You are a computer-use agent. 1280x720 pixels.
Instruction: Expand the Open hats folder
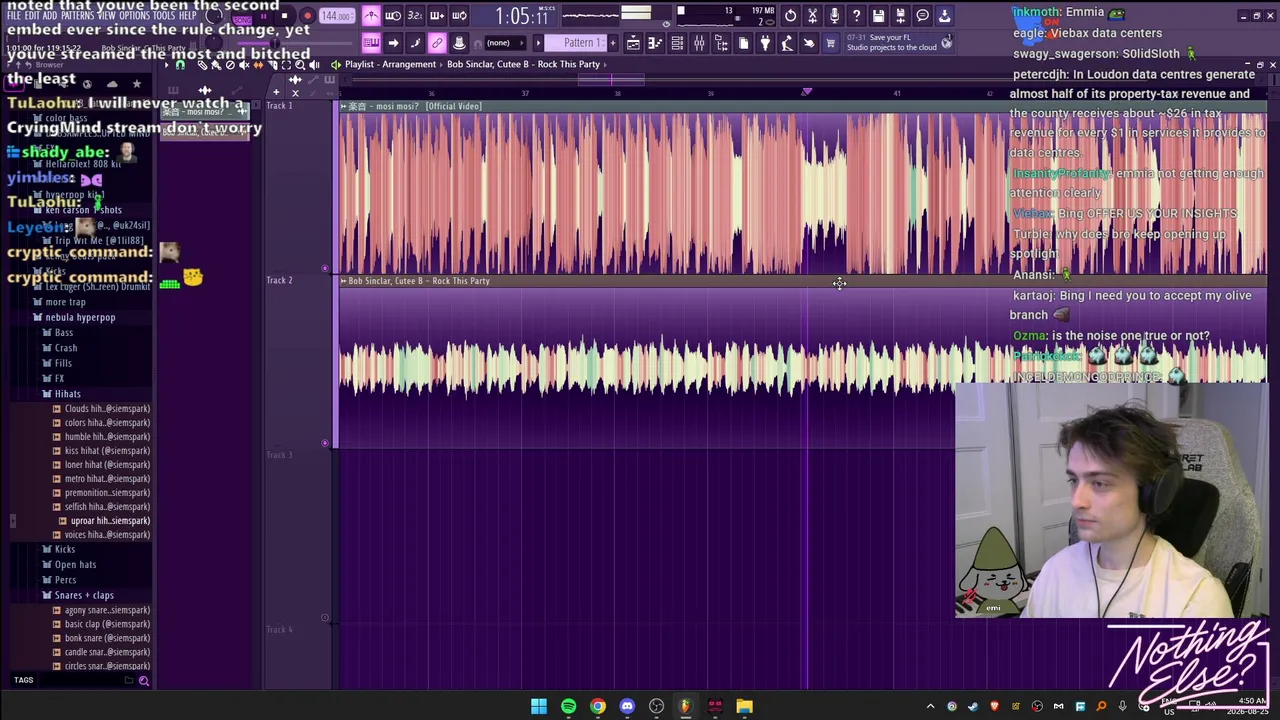[x=75, y=565]
